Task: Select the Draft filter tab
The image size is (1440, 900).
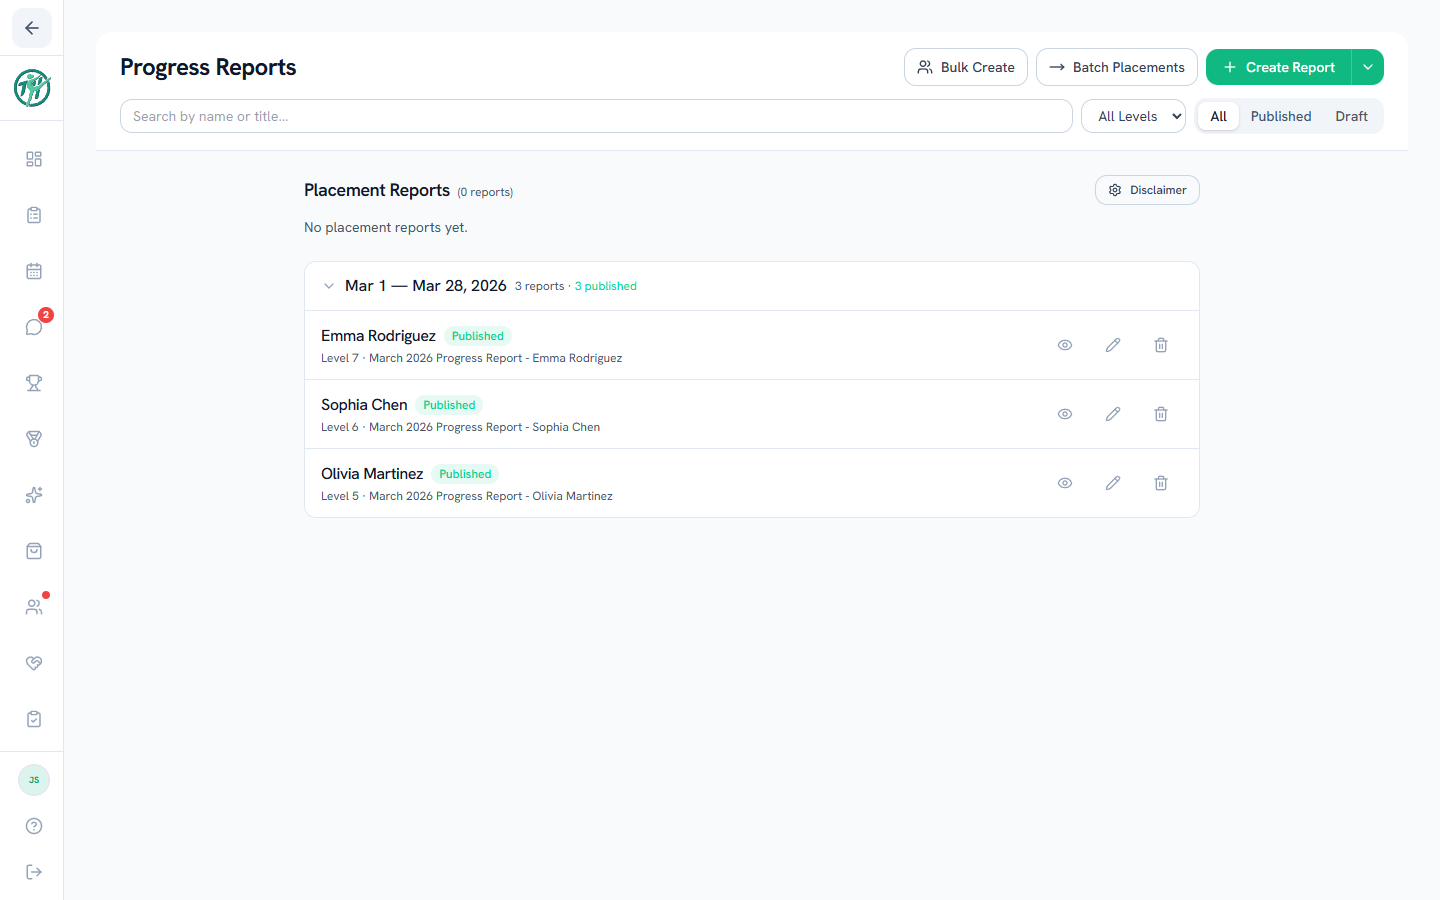Action: 1351,116
